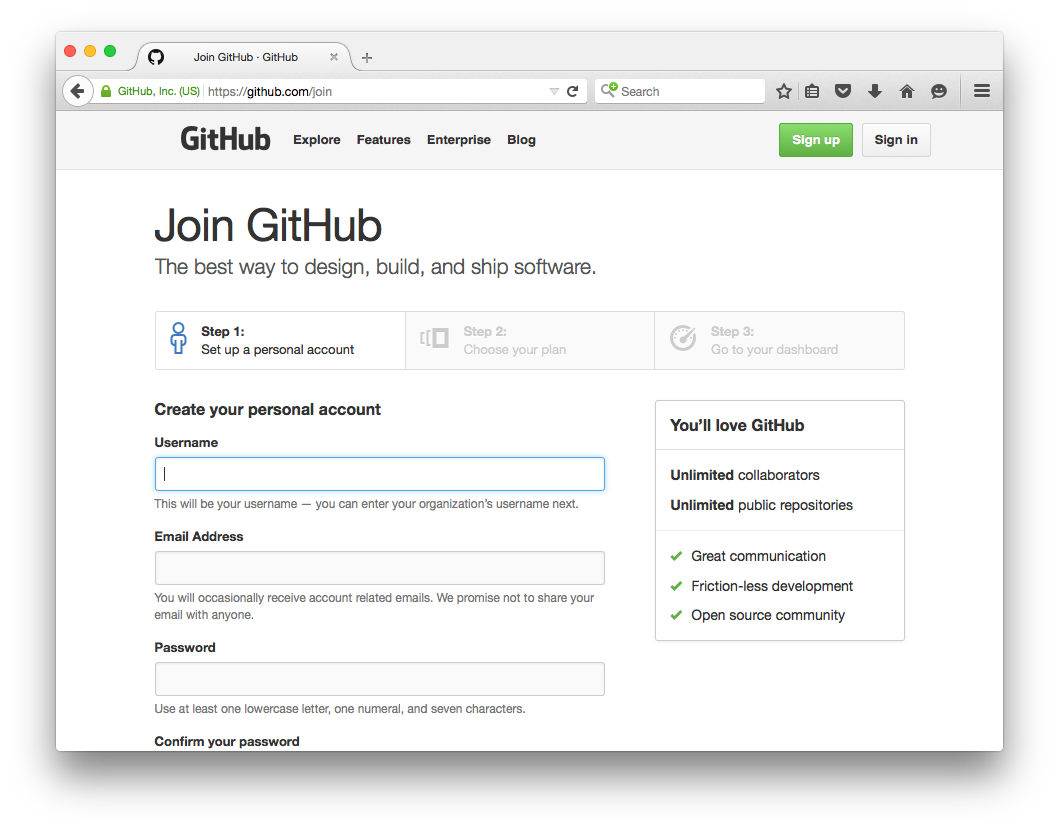Bookmark this page with the star icon

[x=784, y=91]
